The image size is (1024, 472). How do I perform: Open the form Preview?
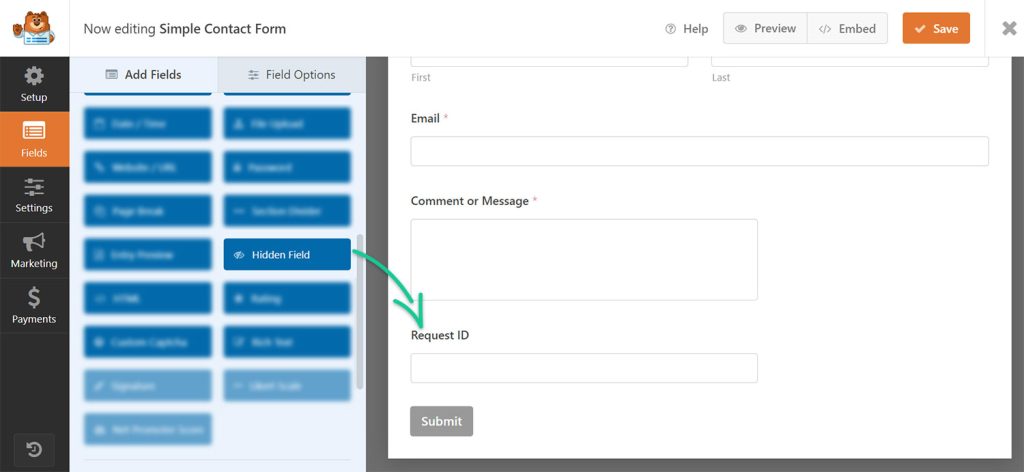coord(765,29)
